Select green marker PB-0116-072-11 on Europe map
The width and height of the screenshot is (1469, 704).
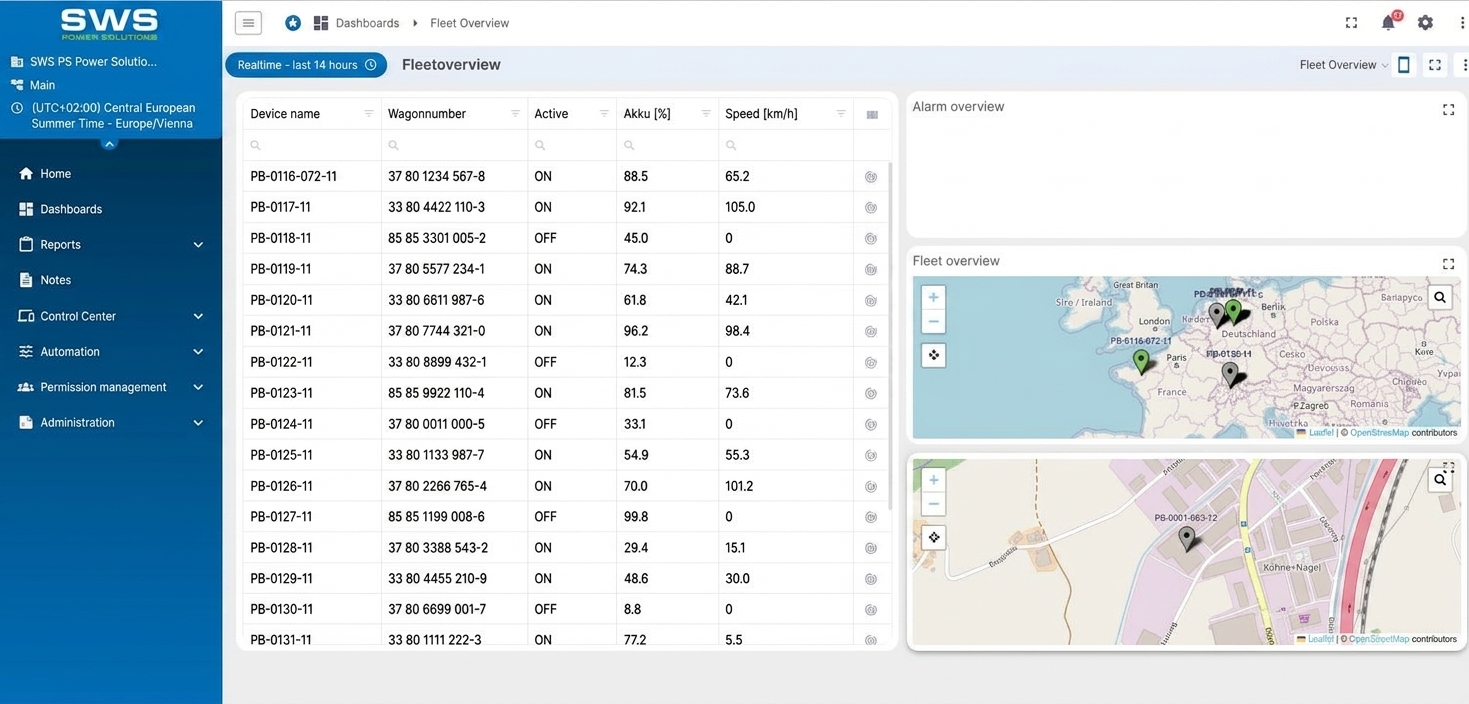point(1141,361)
